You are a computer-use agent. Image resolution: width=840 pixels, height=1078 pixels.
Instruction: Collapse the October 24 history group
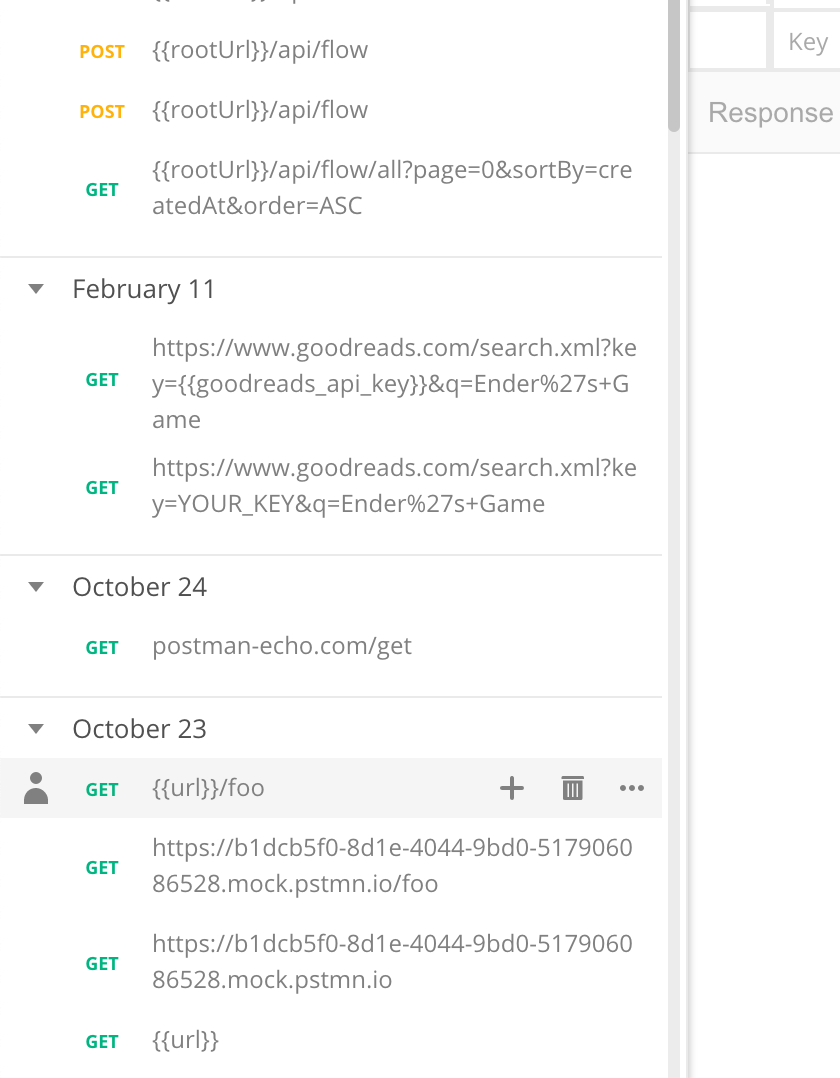36,586
